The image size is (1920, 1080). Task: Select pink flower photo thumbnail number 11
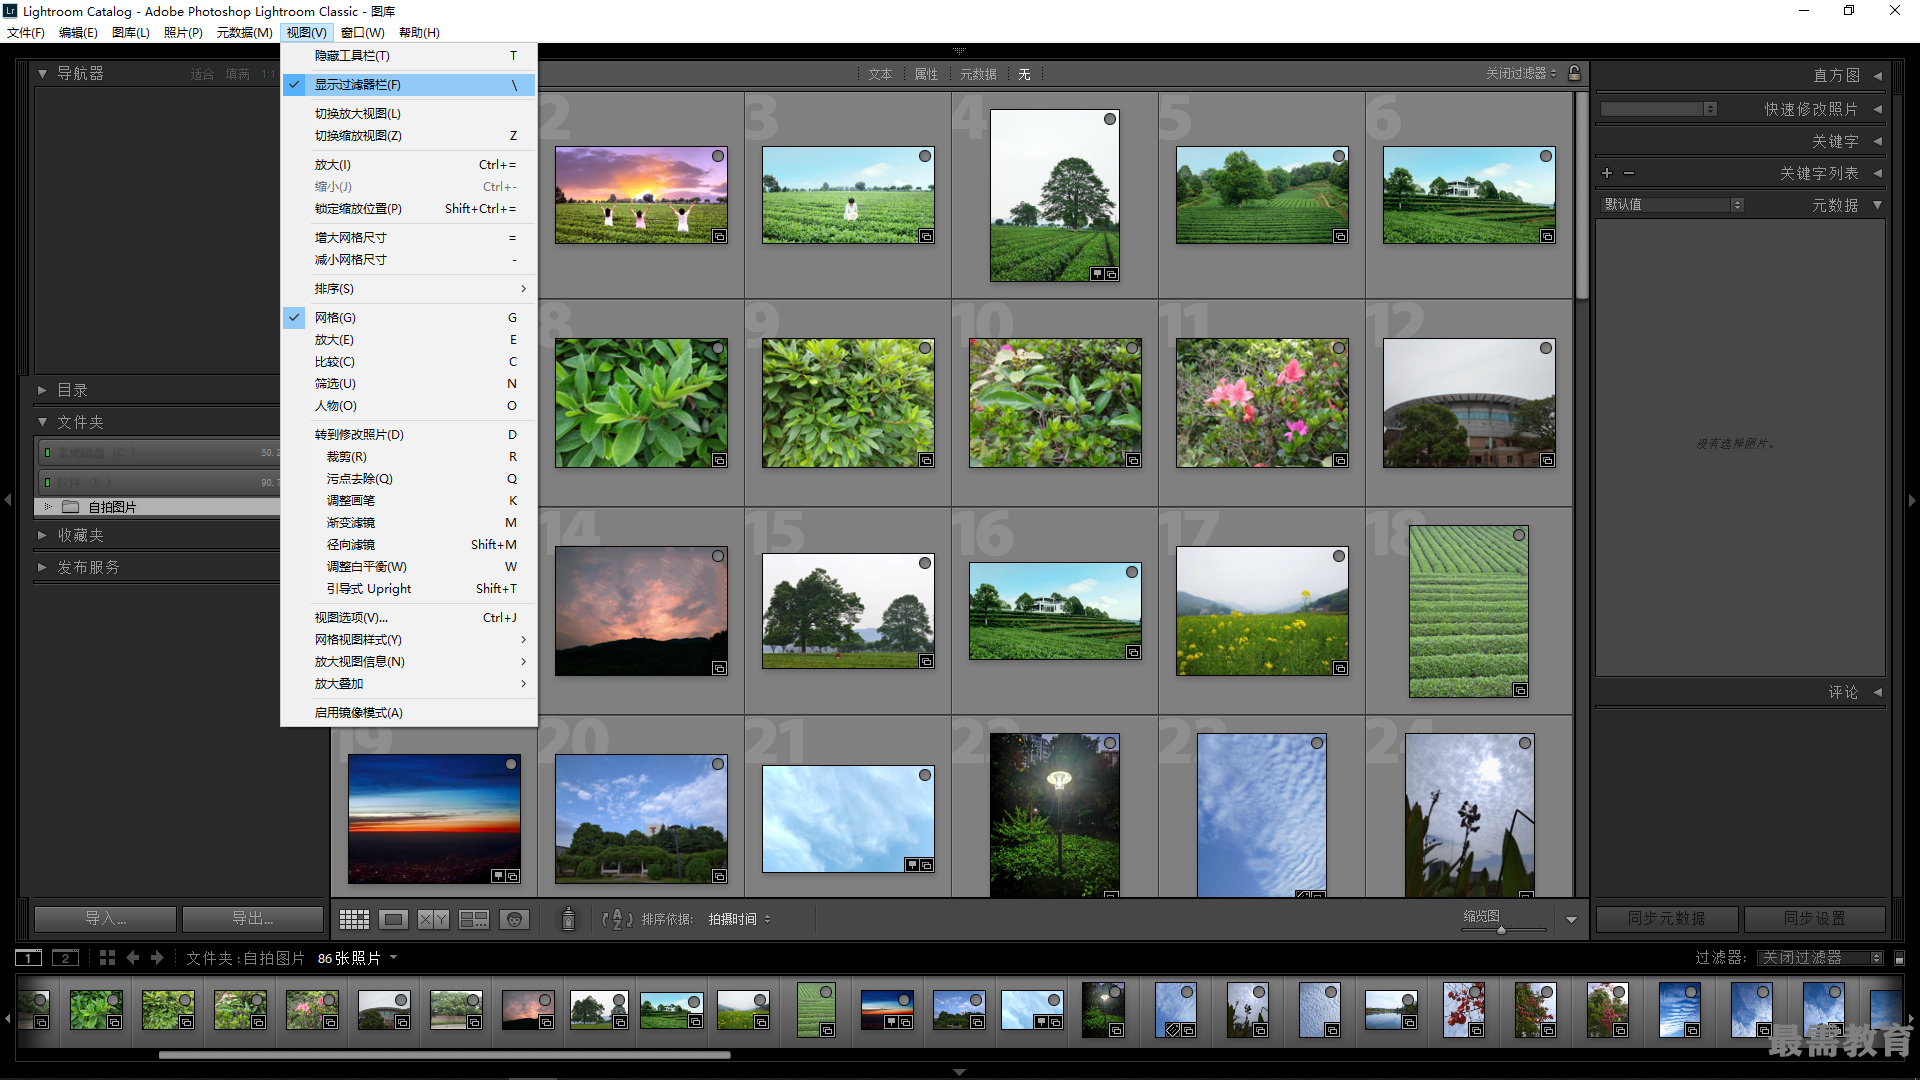click(1262, 403)
